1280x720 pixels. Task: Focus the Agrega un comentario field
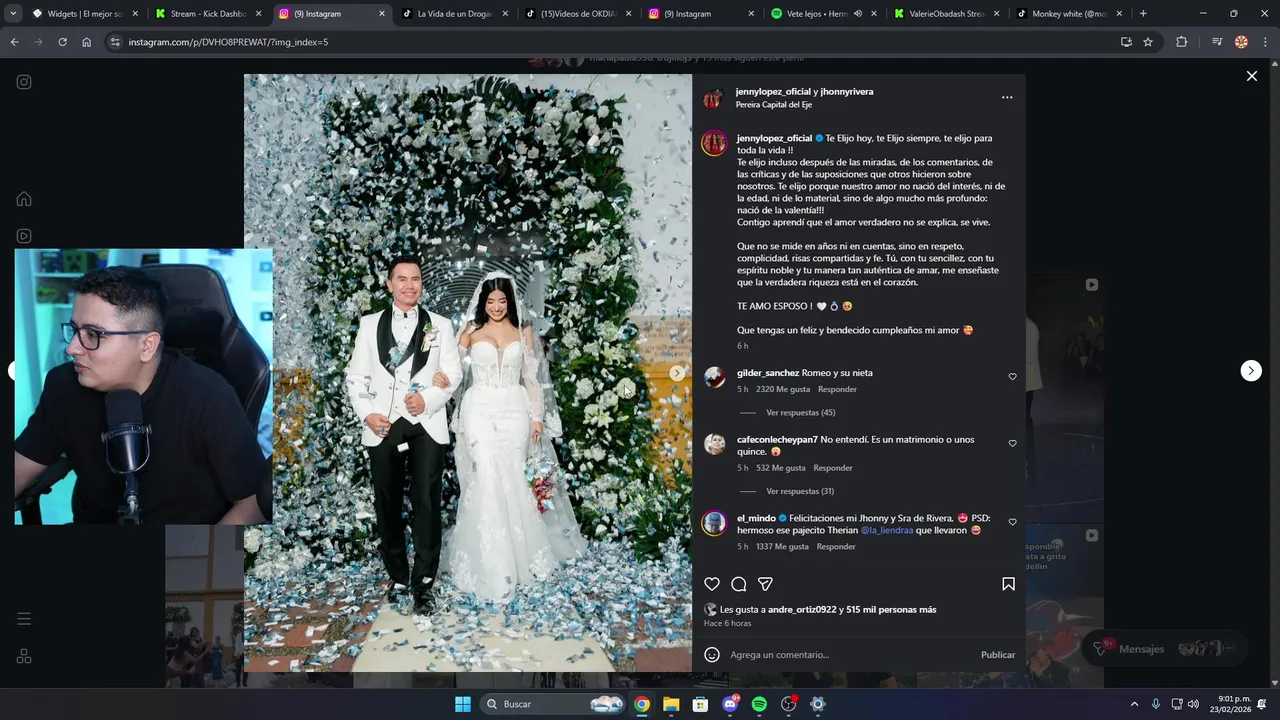pyautogui.click(x=850, y=655)
